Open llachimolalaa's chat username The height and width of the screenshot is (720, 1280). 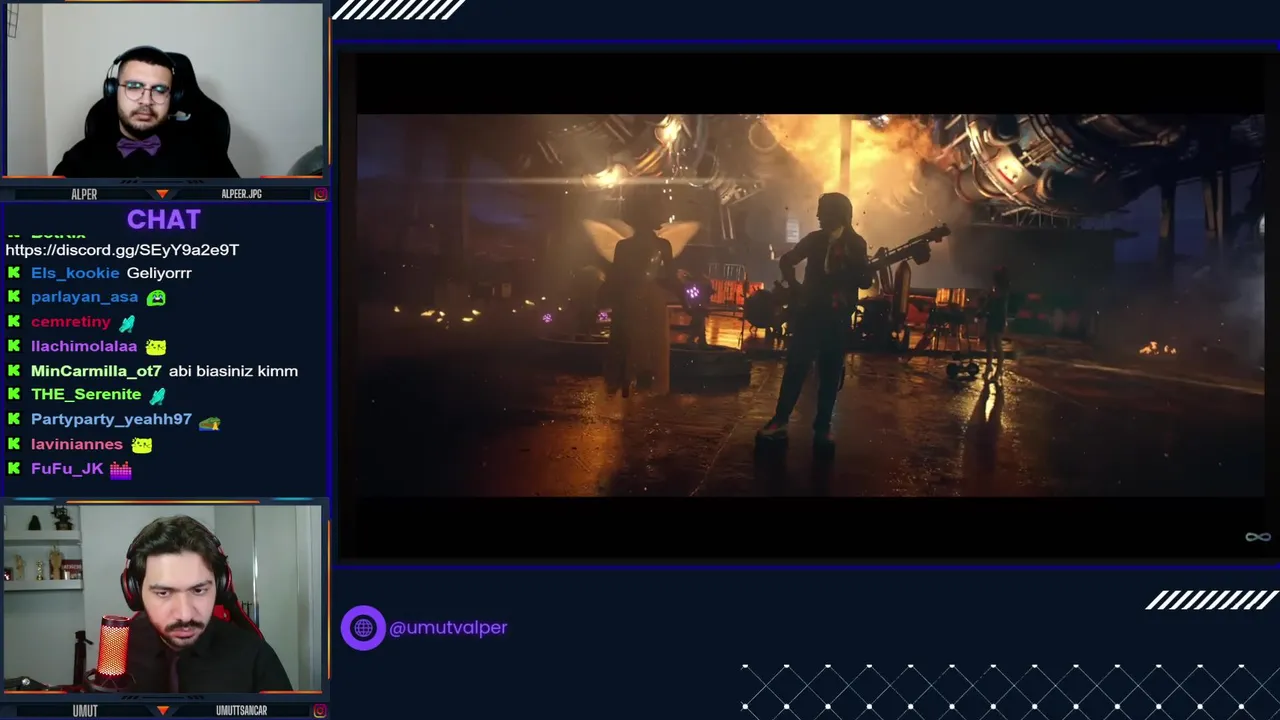(x=84, y=346)
